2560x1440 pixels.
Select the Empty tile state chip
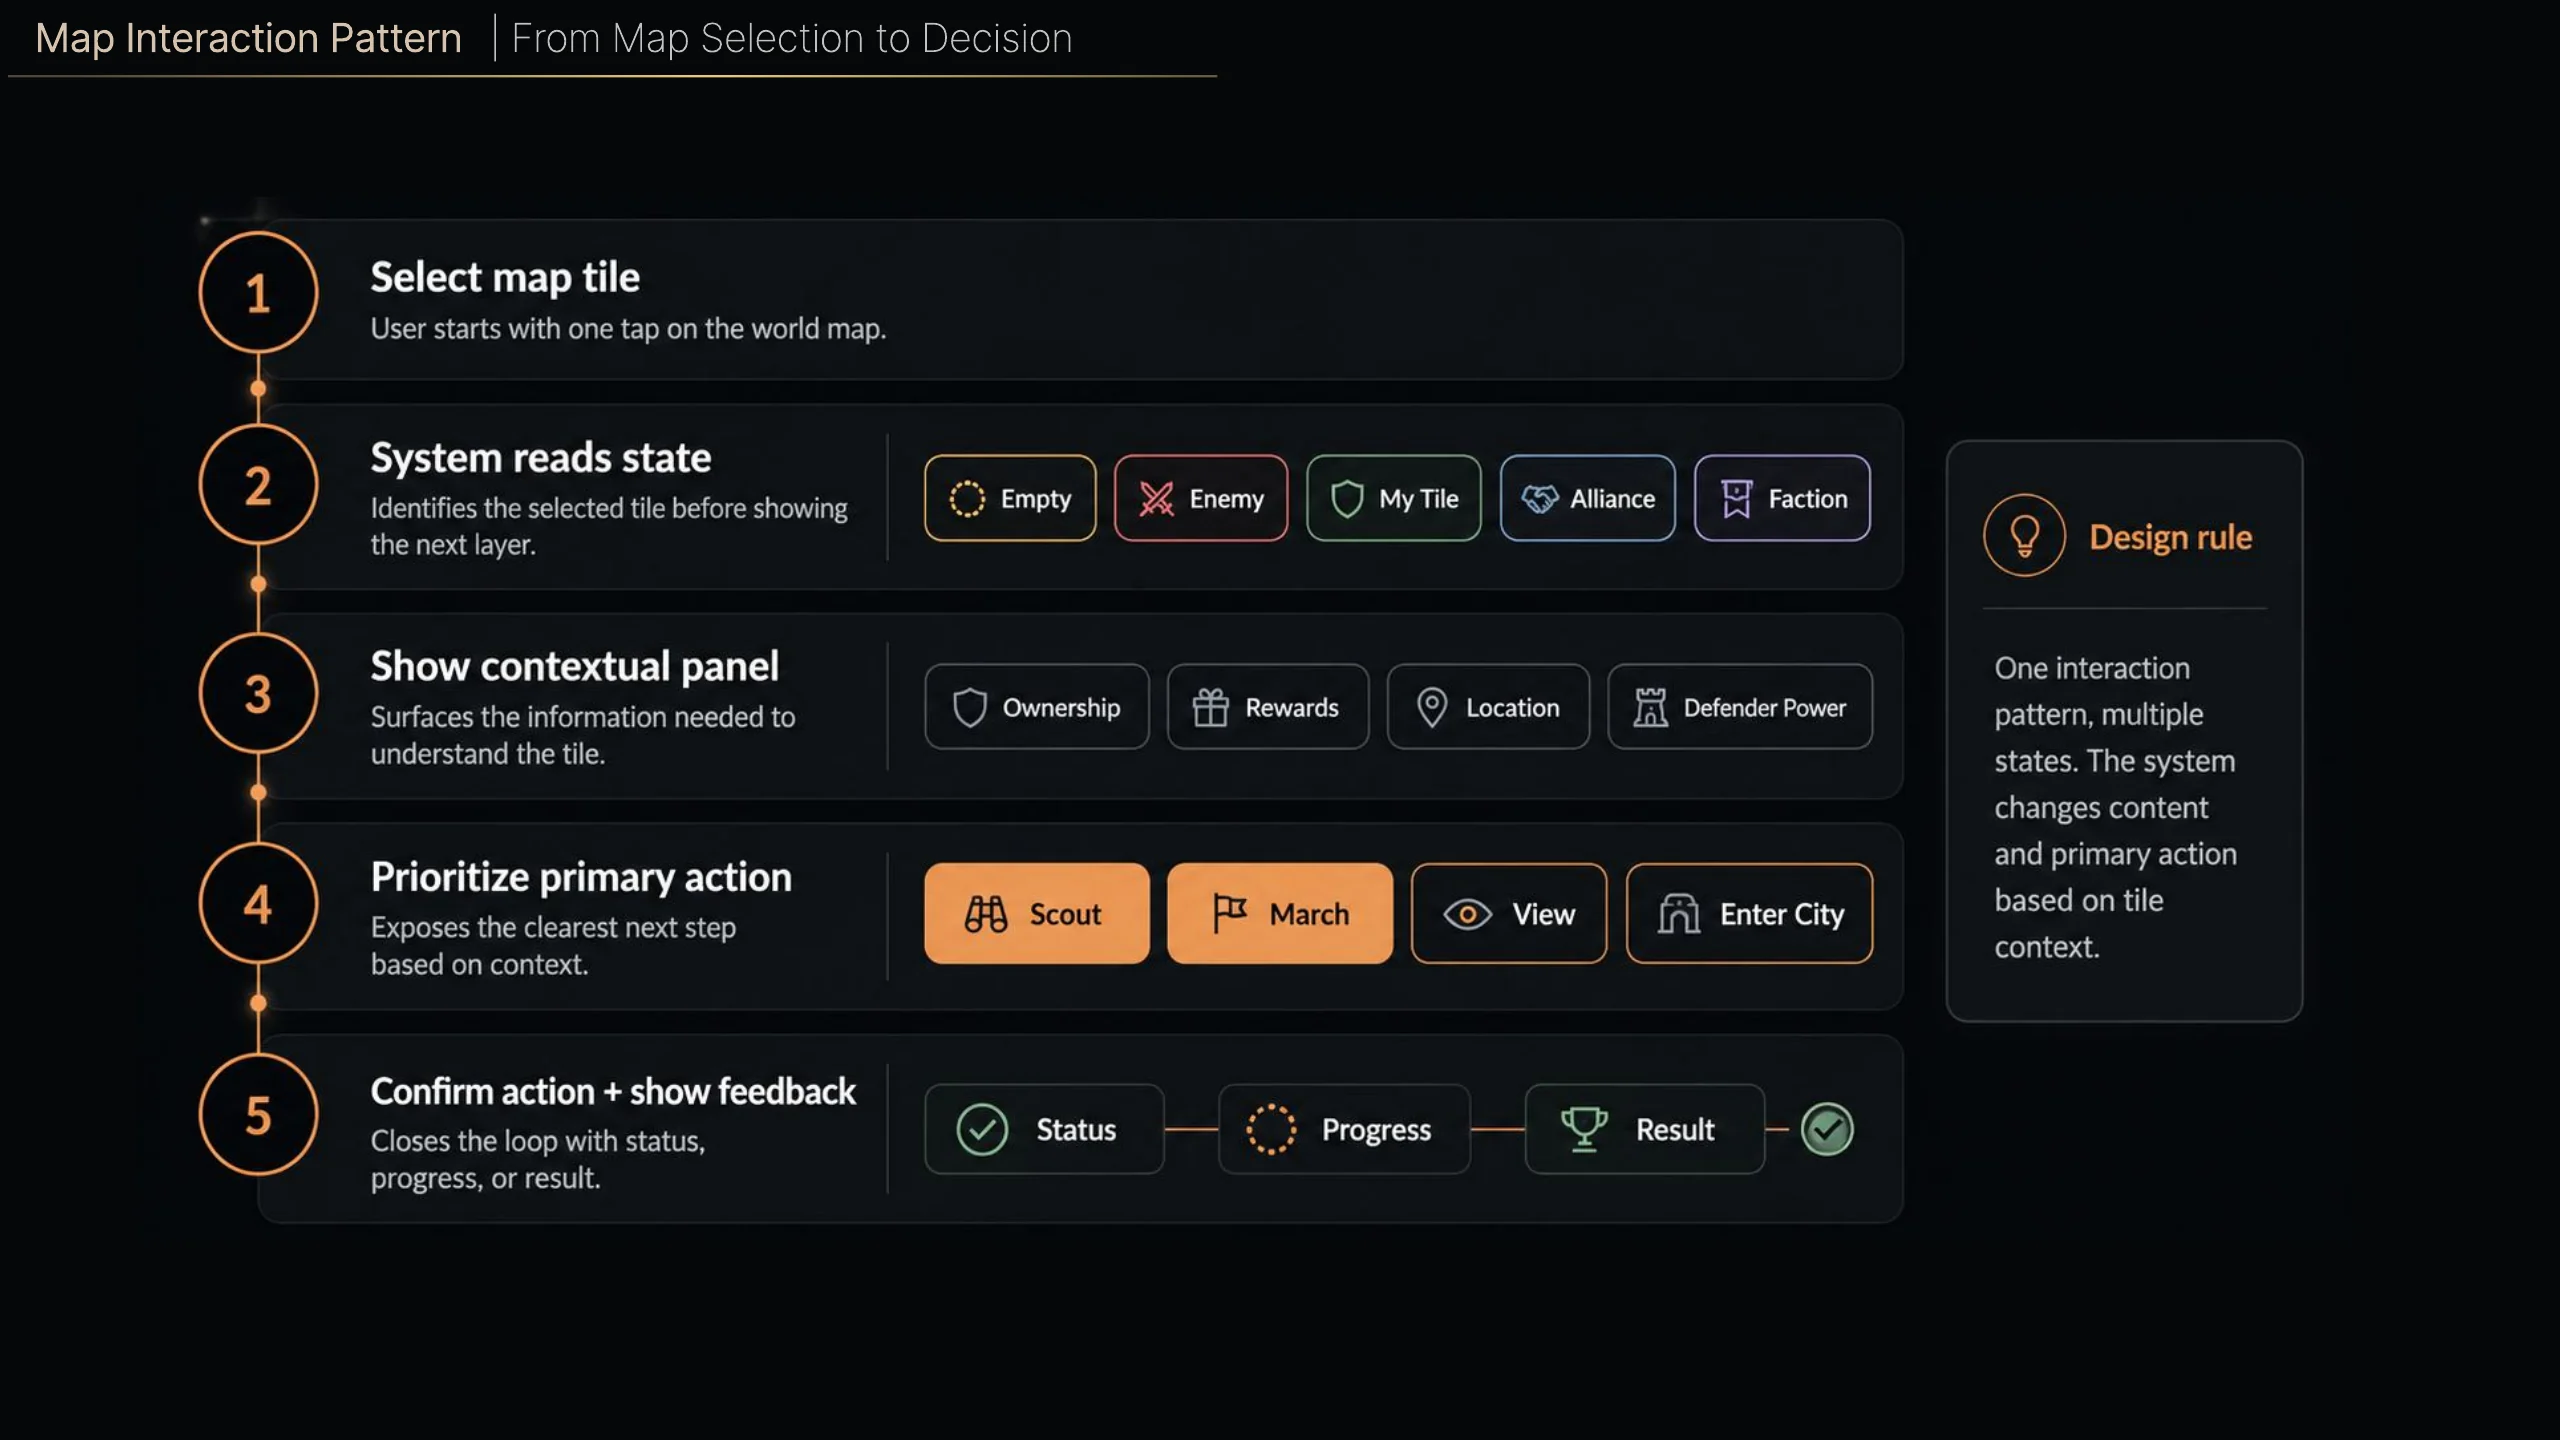click(1010, 498)
